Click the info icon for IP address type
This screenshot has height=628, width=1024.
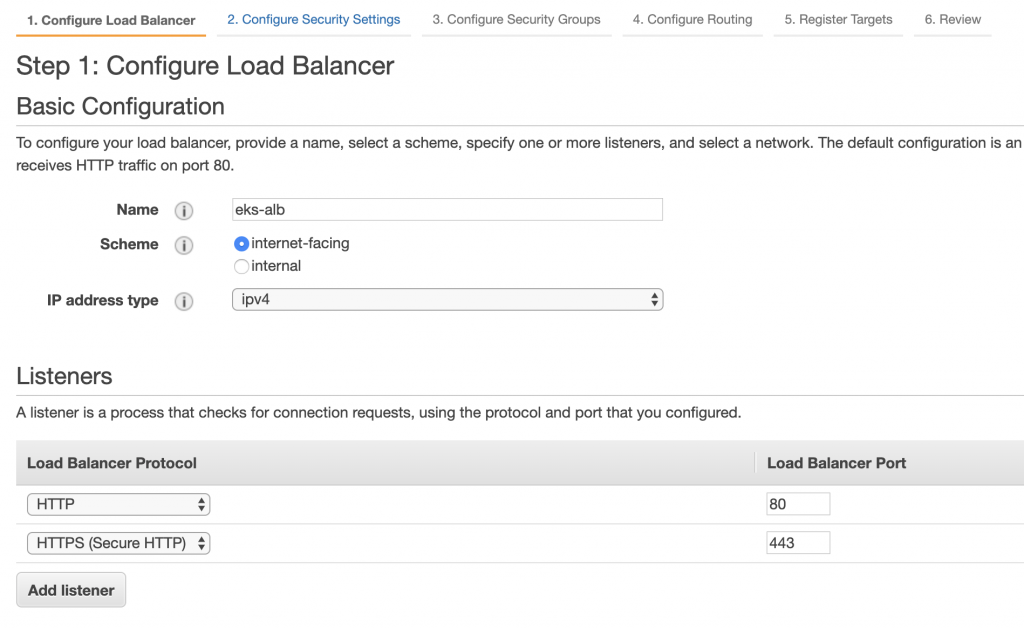(183, 301)
